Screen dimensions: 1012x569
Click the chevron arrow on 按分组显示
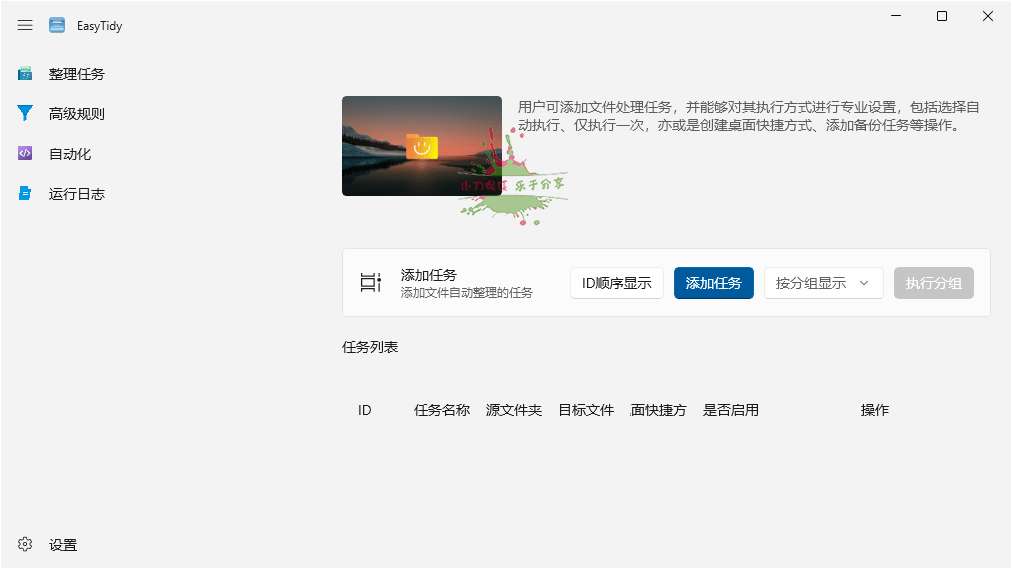[864, 283]
